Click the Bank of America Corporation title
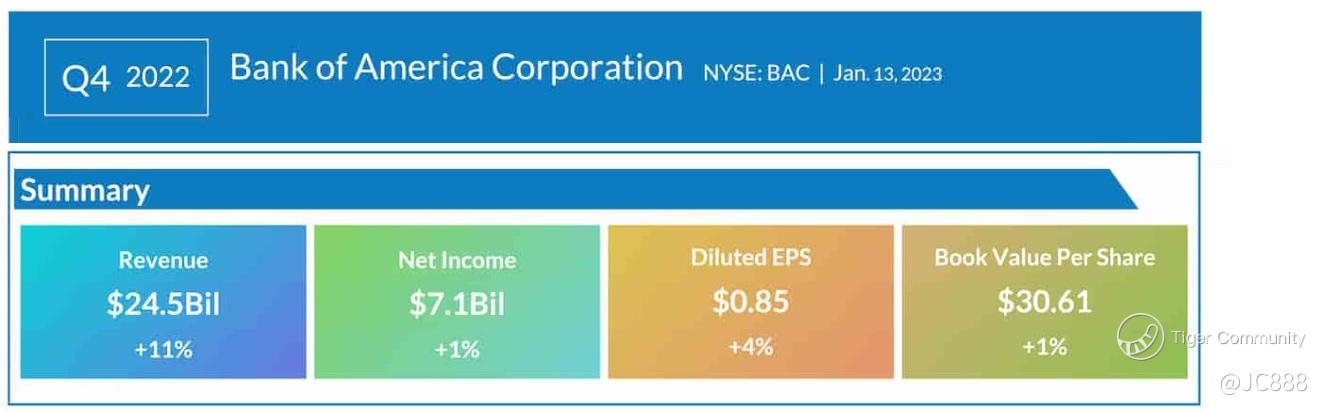Image resolution: width=1333 pixels, height=412 pixels. (456, 67)
